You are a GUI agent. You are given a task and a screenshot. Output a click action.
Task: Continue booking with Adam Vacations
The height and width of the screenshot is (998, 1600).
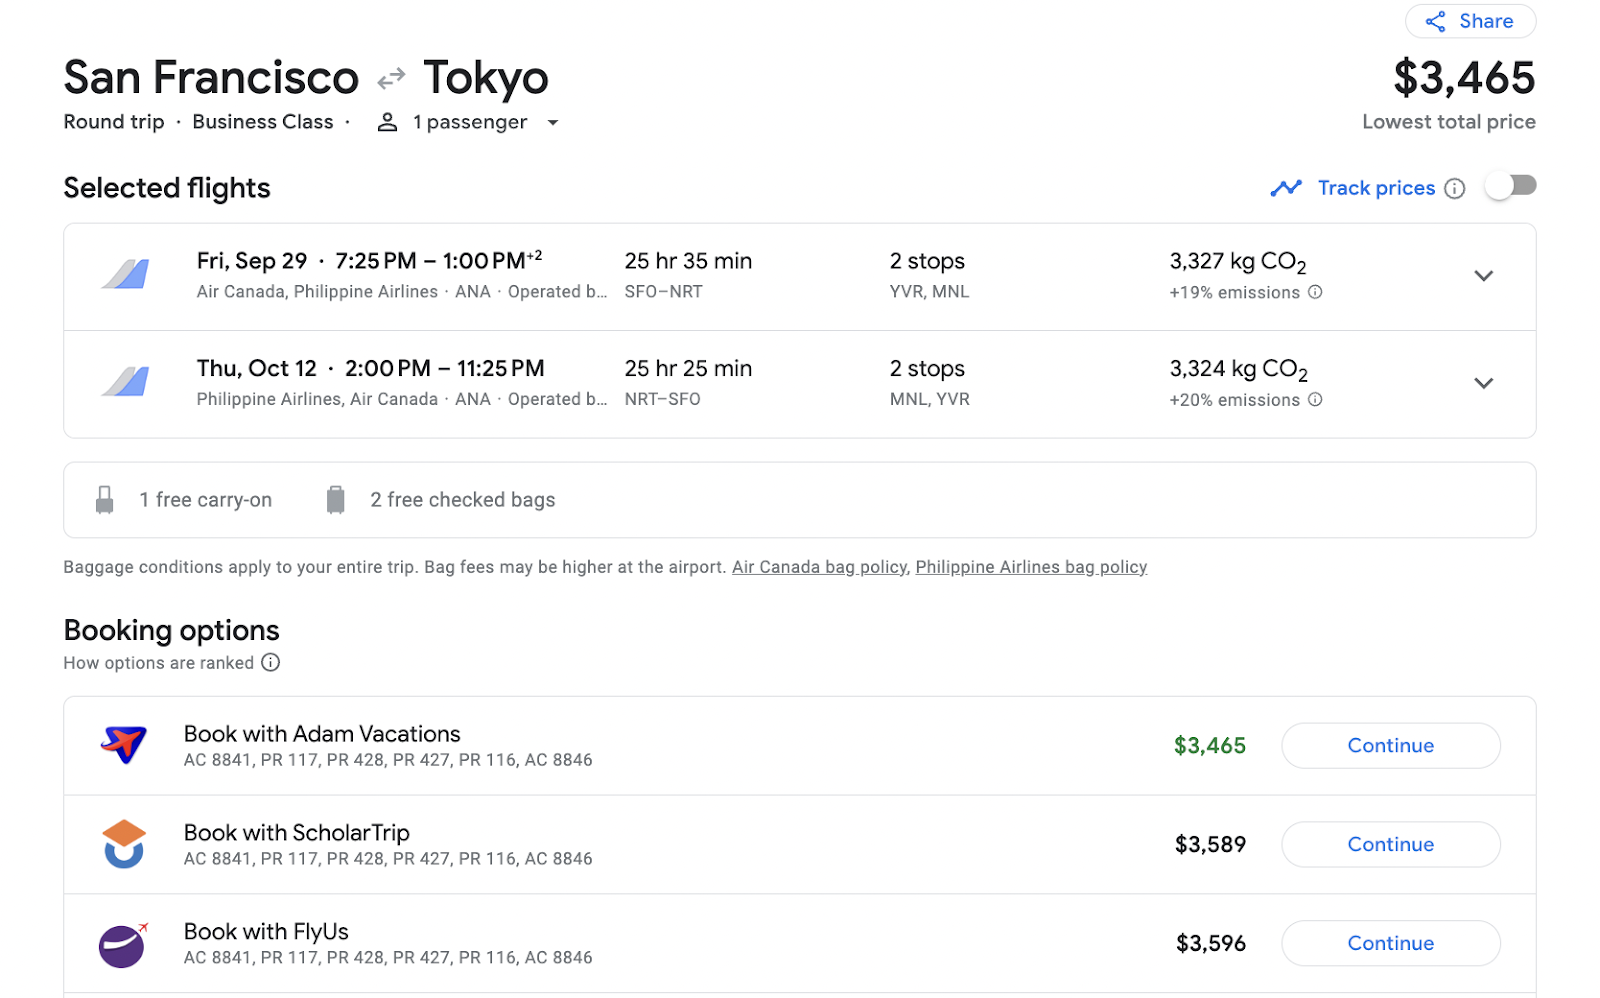click(1390, 745)
